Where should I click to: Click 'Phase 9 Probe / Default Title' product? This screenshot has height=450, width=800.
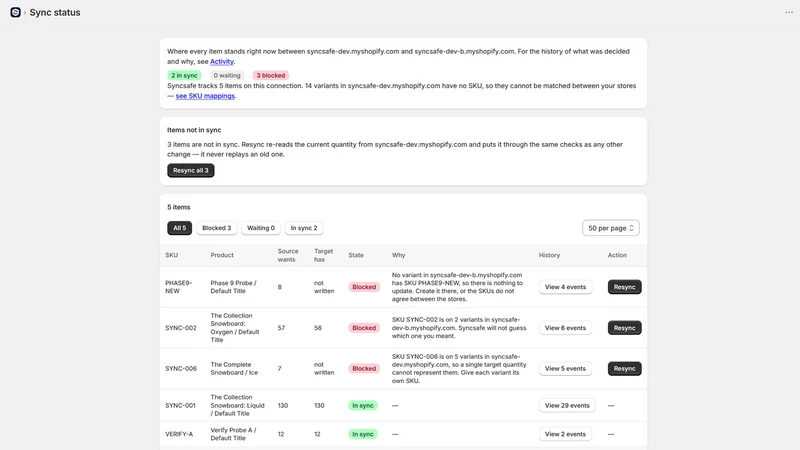click(234, 287)
